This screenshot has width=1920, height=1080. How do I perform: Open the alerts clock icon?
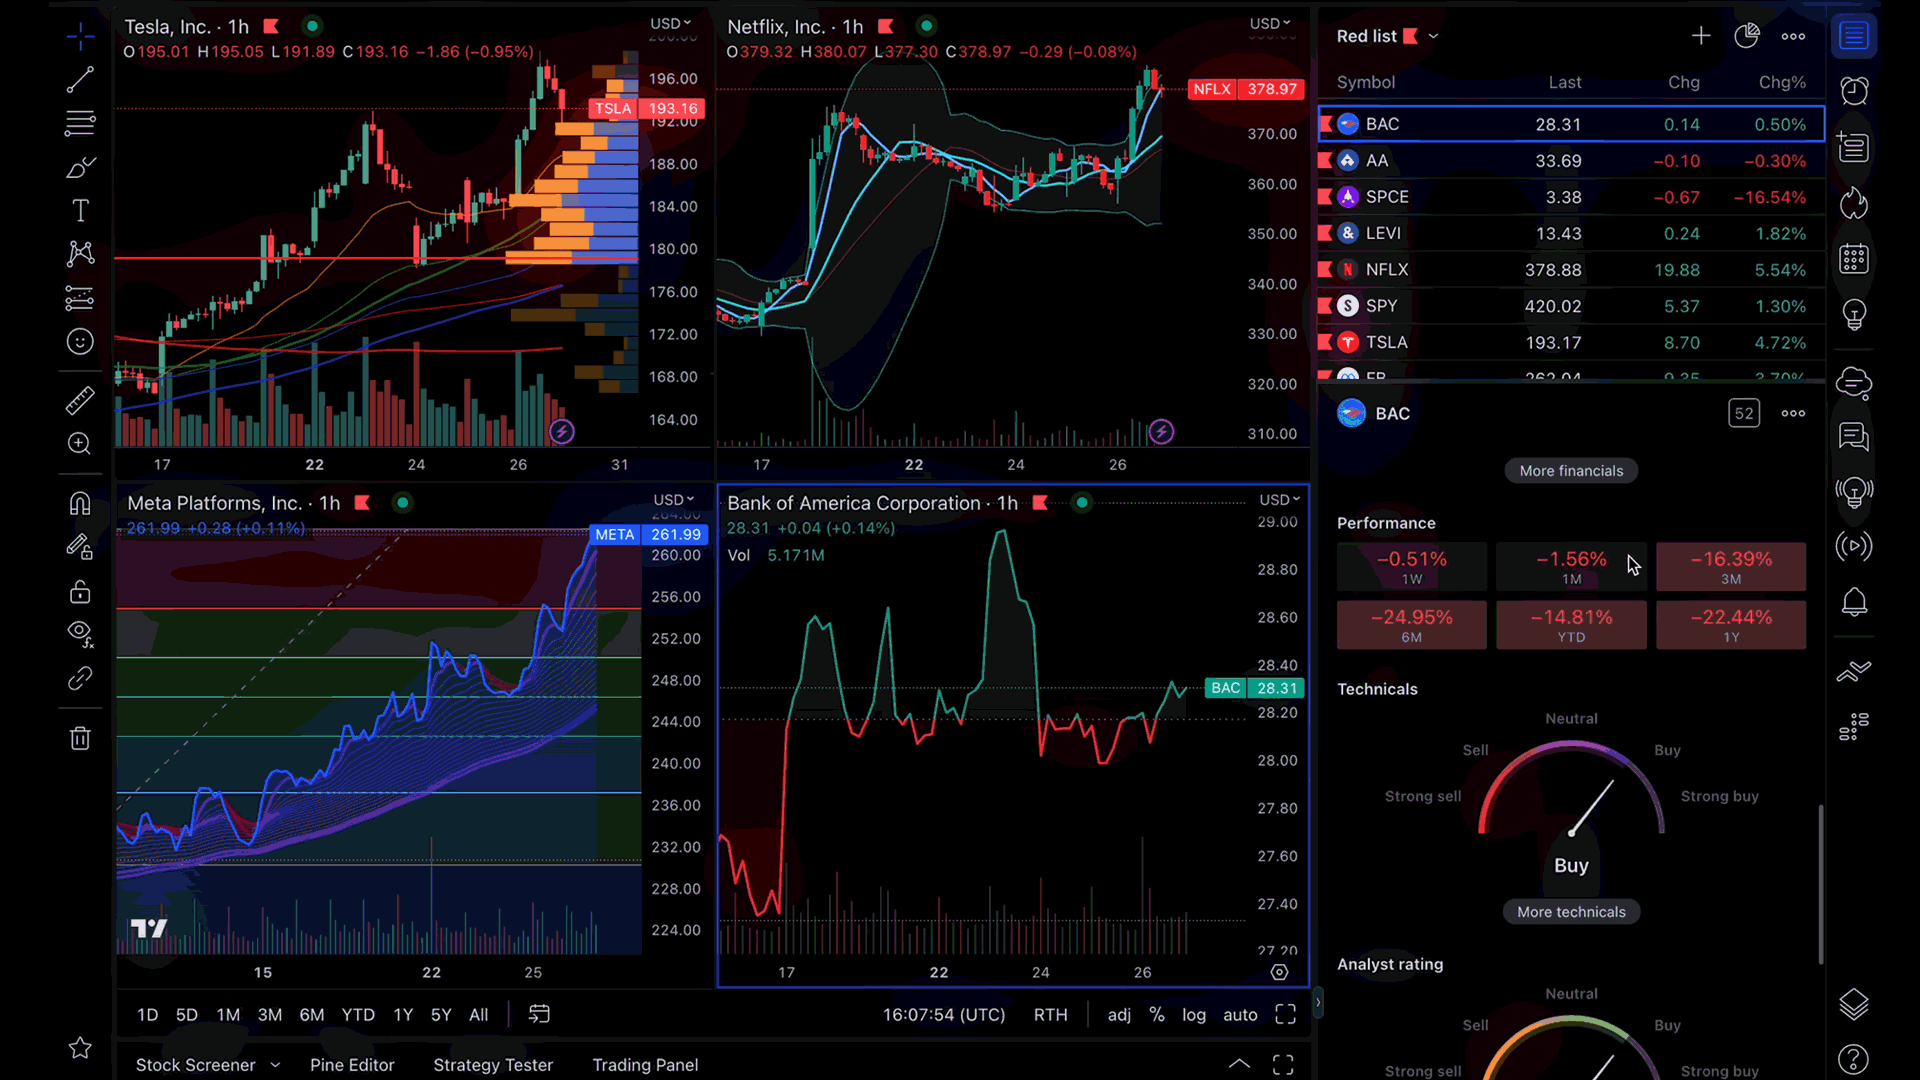pos(1854,91)
